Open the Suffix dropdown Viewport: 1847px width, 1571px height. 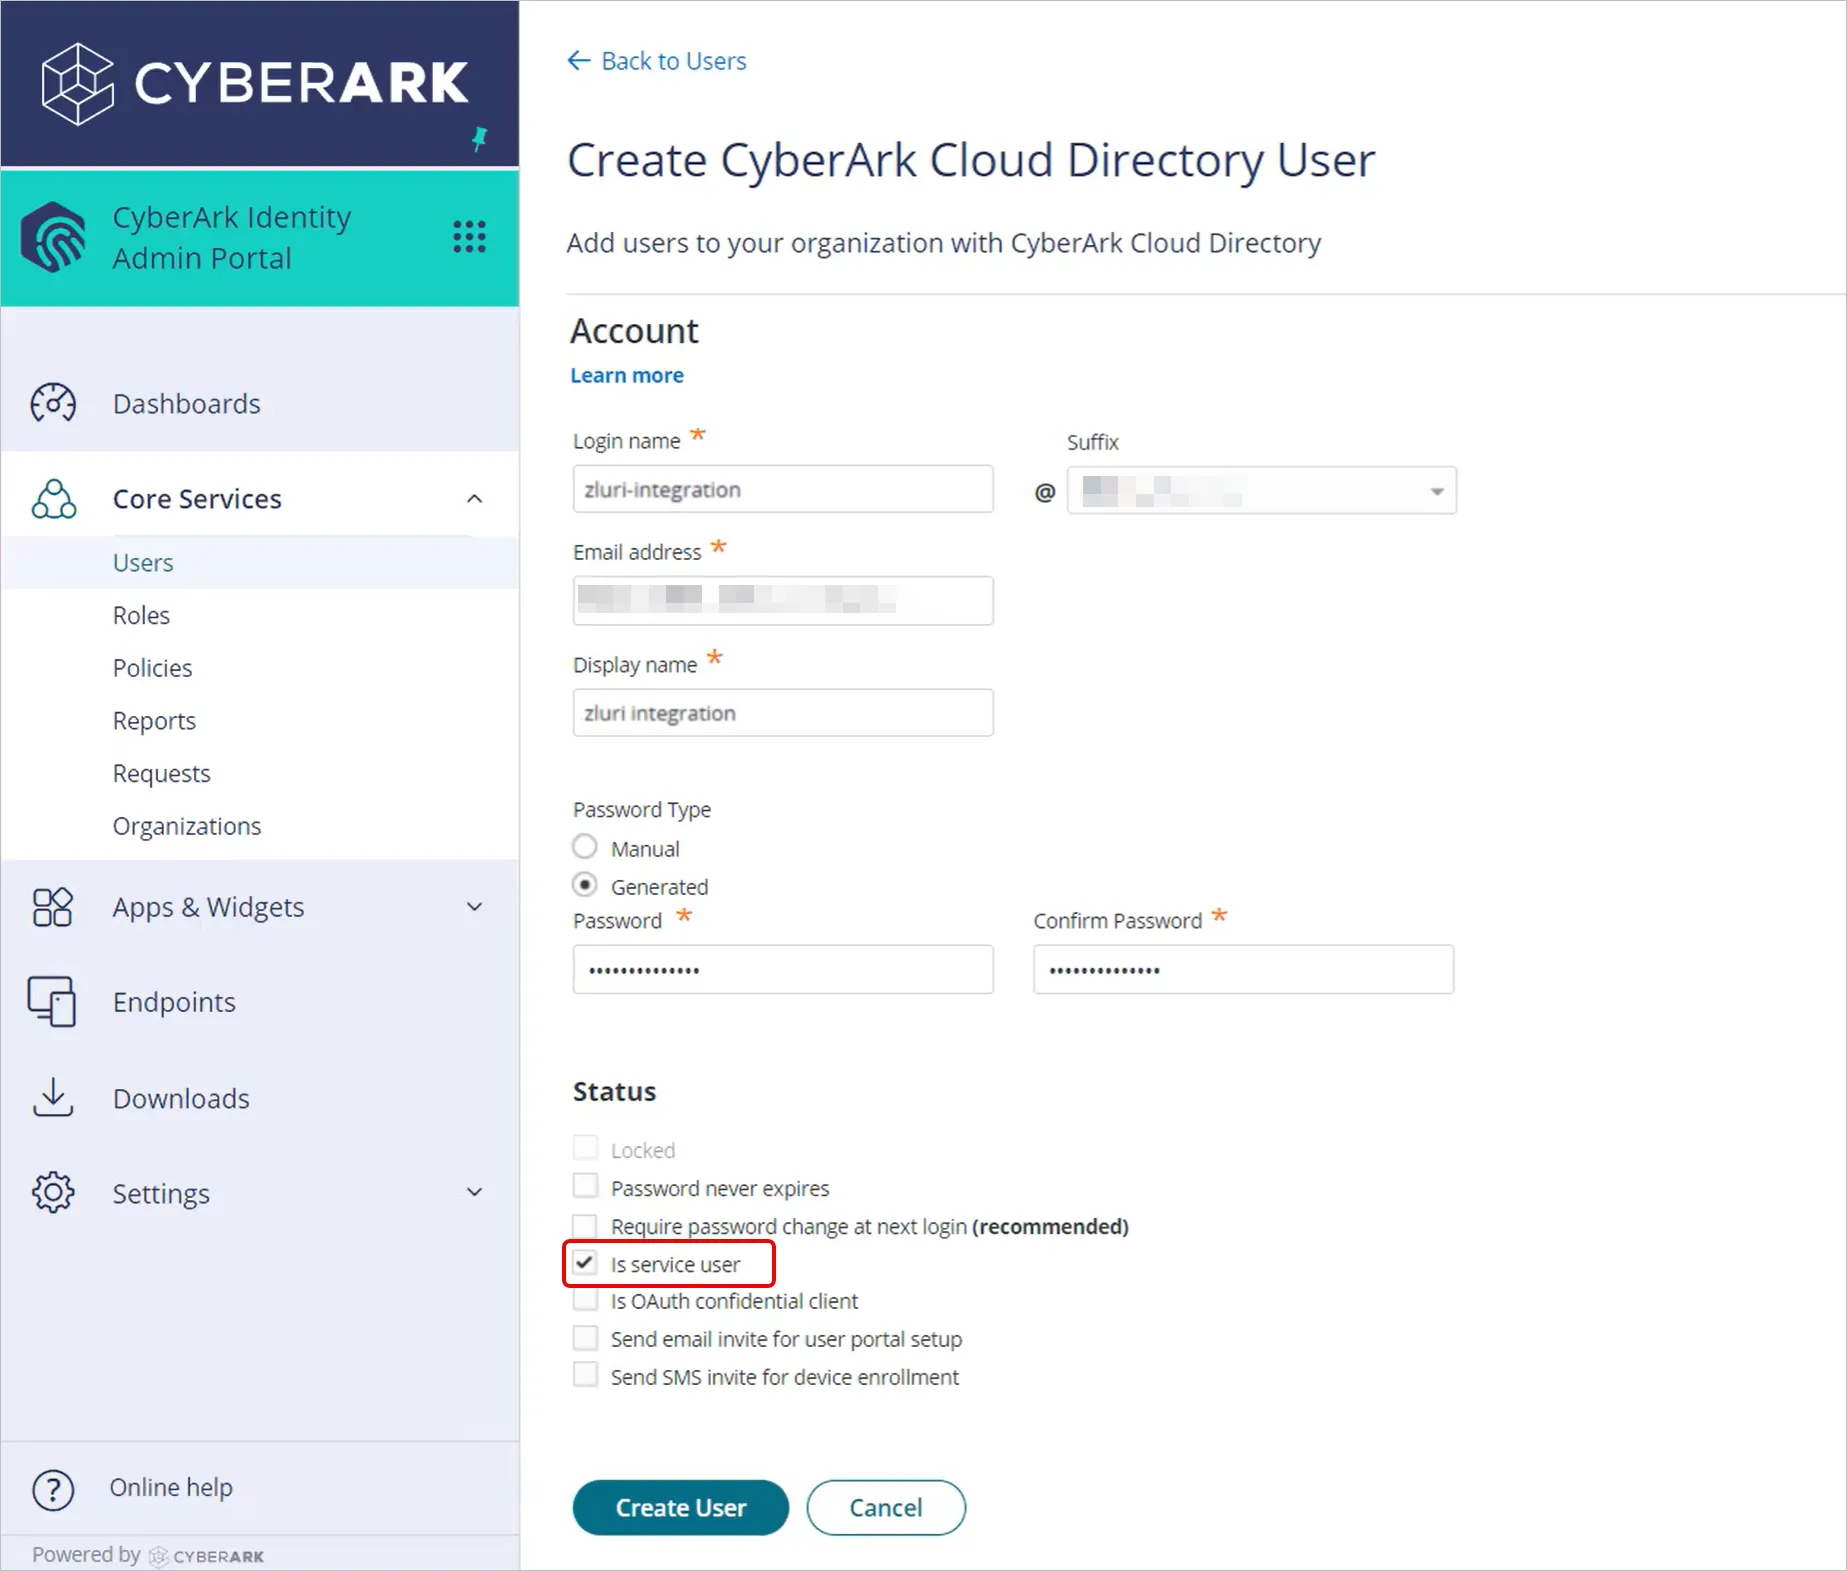pyautogui.click(x=1261, y=491)
